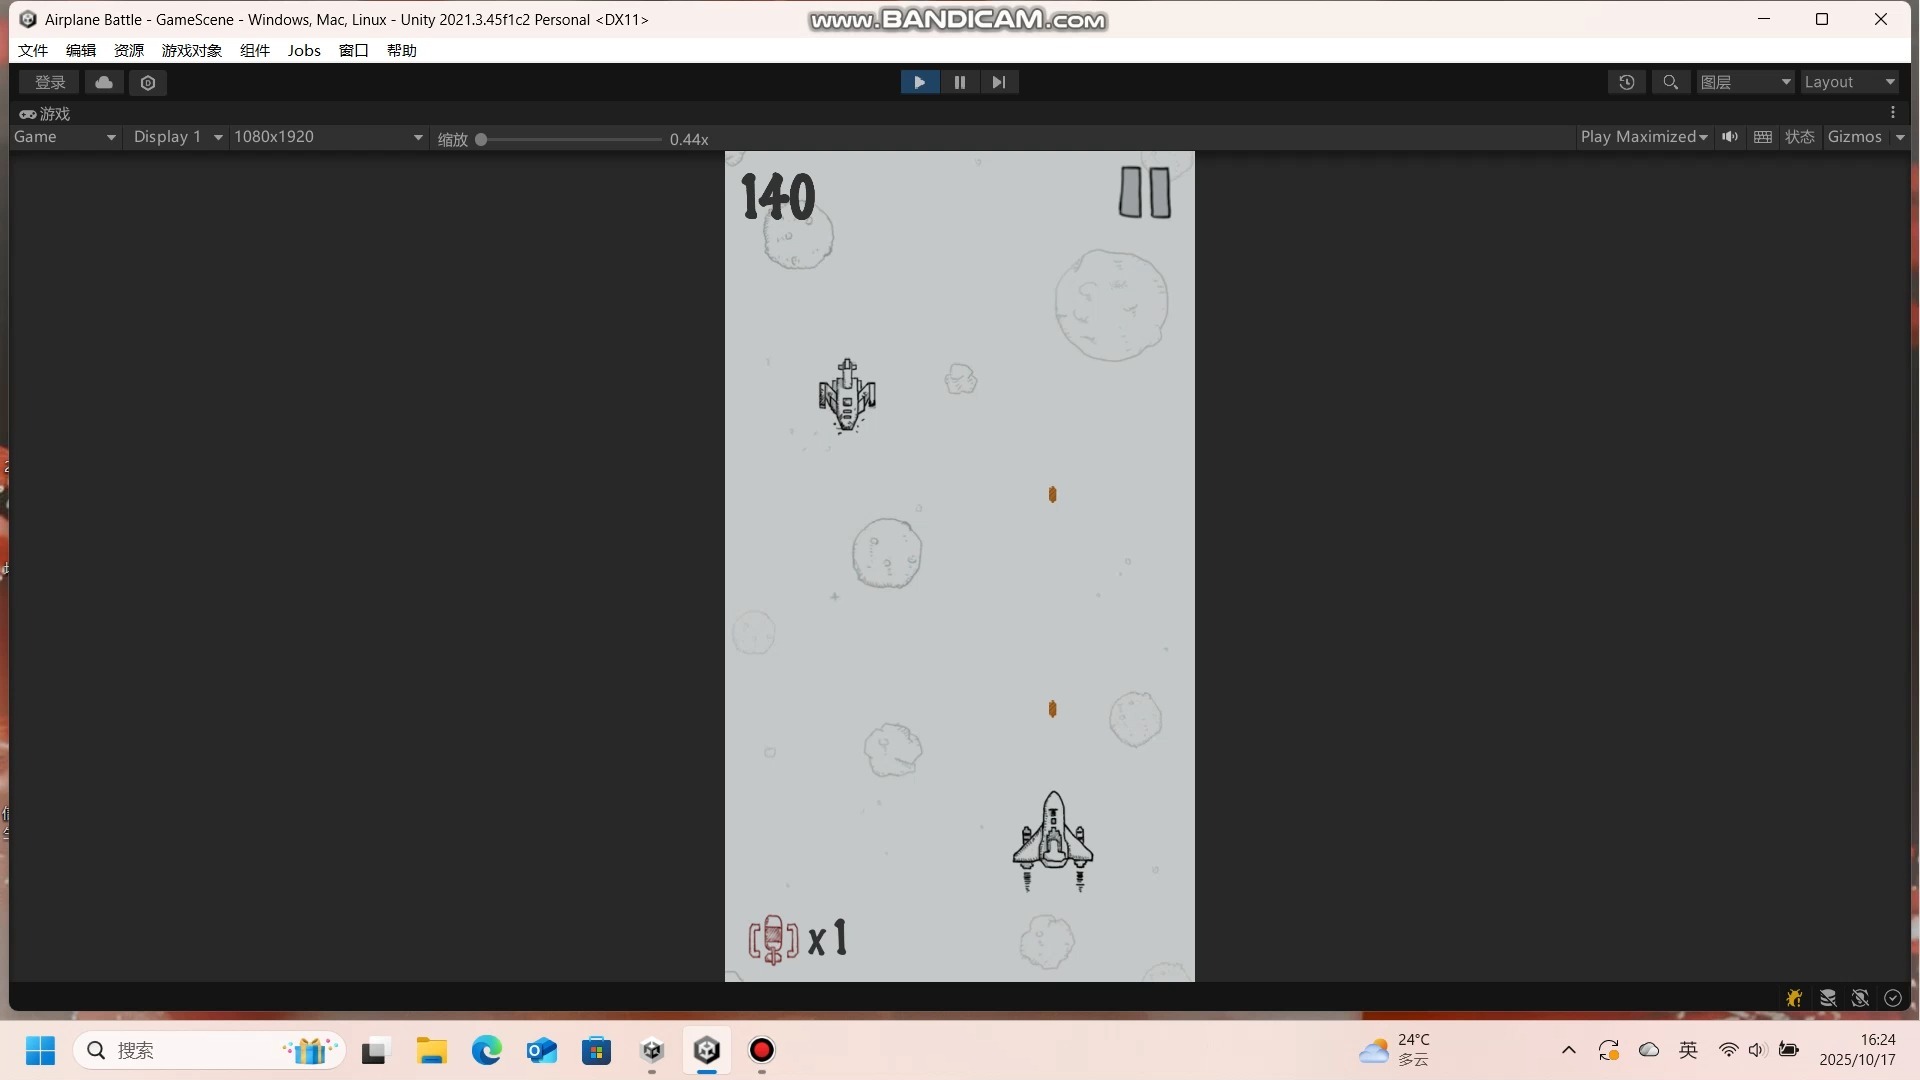The height and width of the screenshot is (1080, 1920).
Task: Pause Unity play mode
Action: click(x=959, y=82)
